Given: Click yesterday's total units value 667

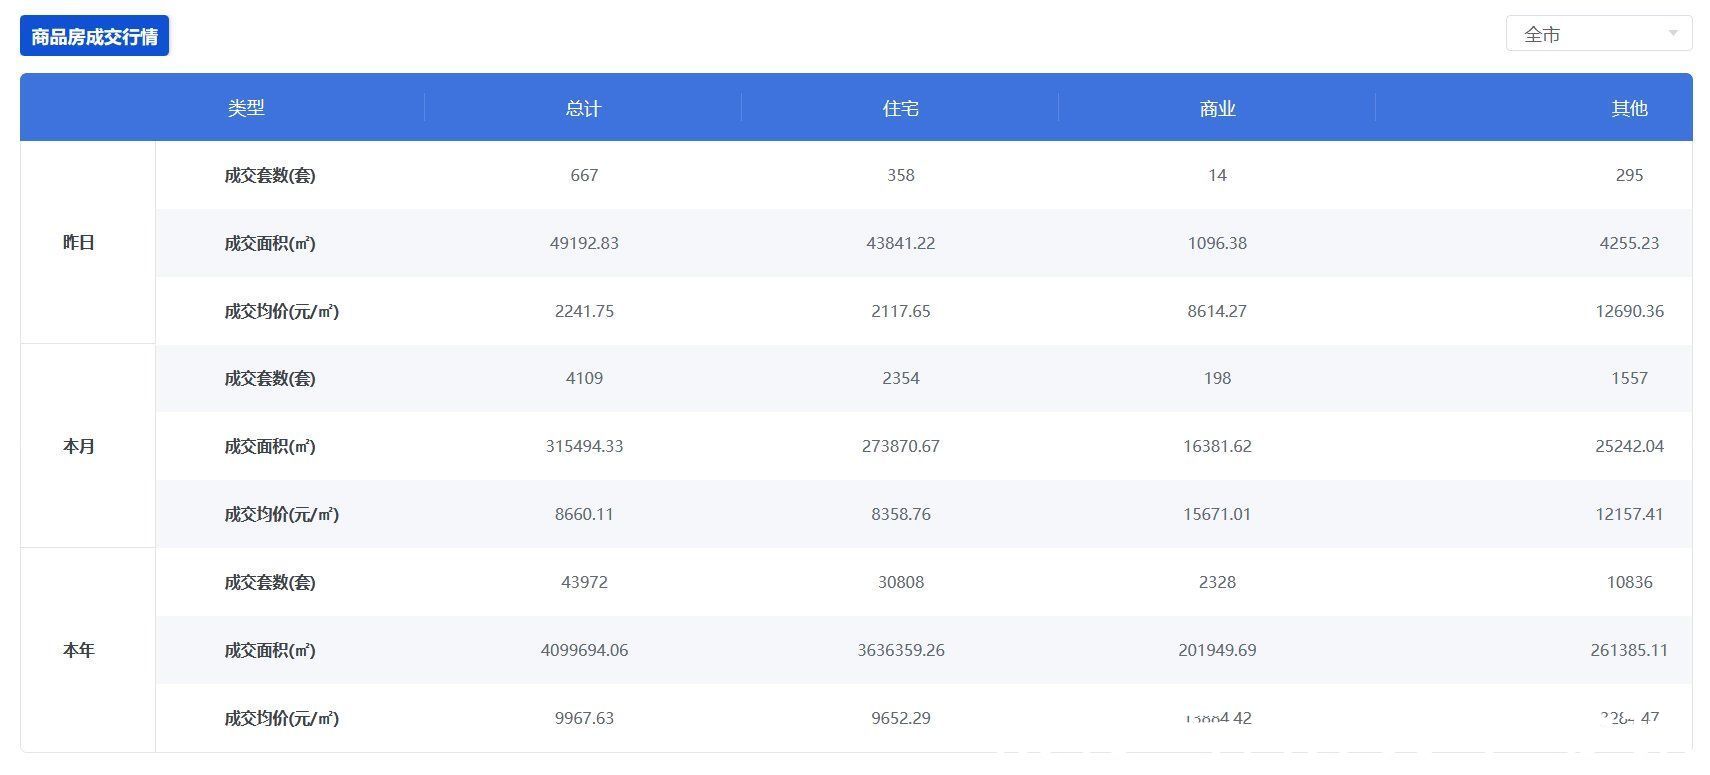Looking at the screenshot, I should [584, 175].
